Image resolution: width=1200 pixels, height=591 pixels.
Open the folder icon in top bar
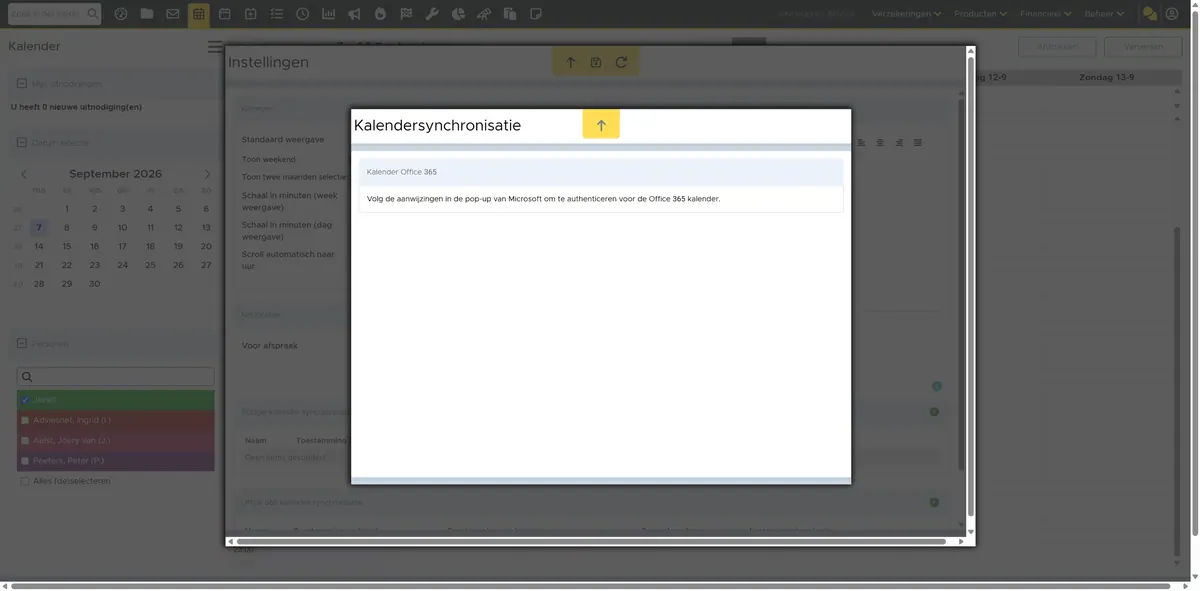(147, 14)
